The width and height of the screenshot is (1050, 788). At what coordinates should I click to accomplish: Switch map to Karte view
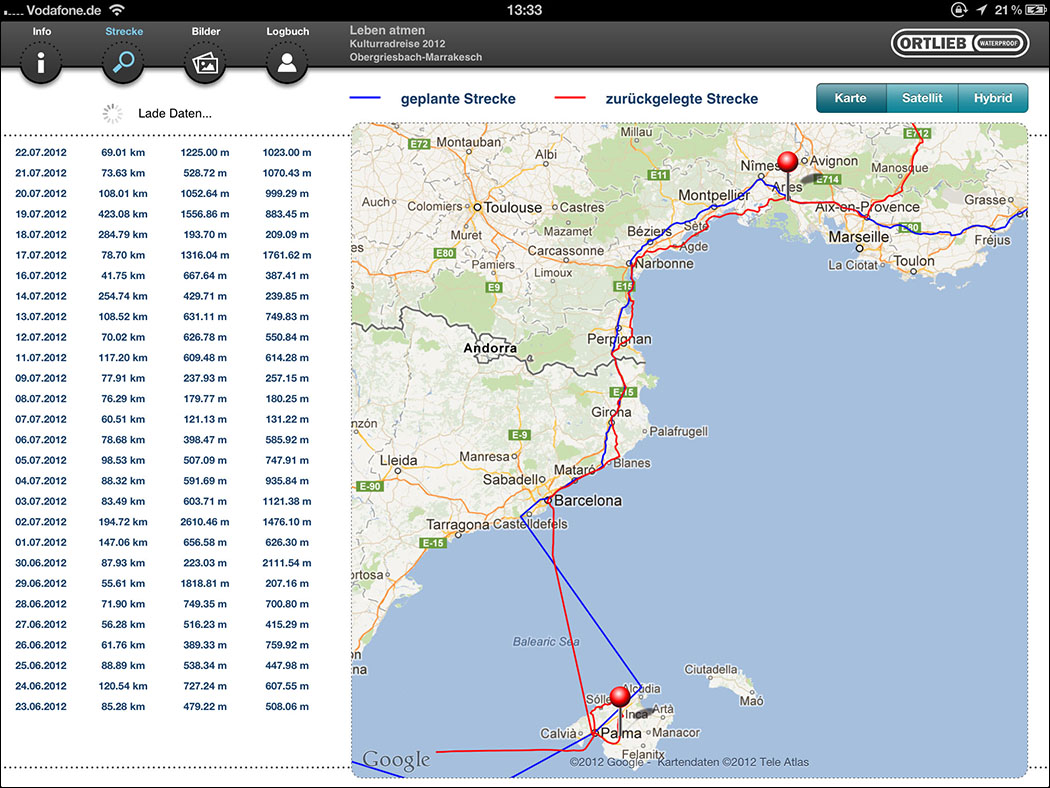click(x=851, y=98)
